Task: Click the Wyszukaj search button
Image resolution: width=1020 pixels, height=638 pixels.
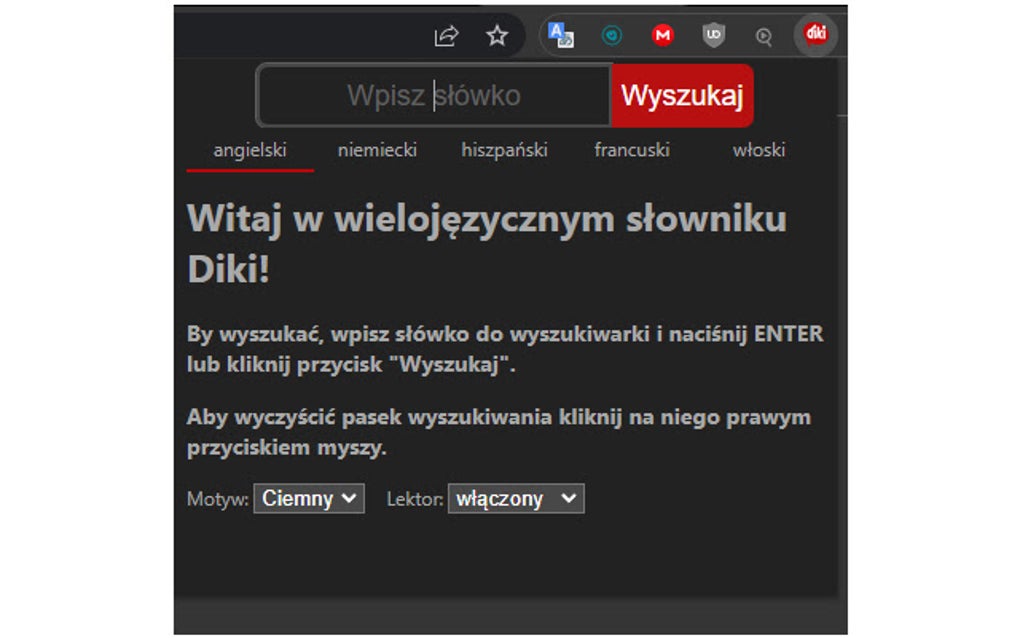Action: pos(682,96)
